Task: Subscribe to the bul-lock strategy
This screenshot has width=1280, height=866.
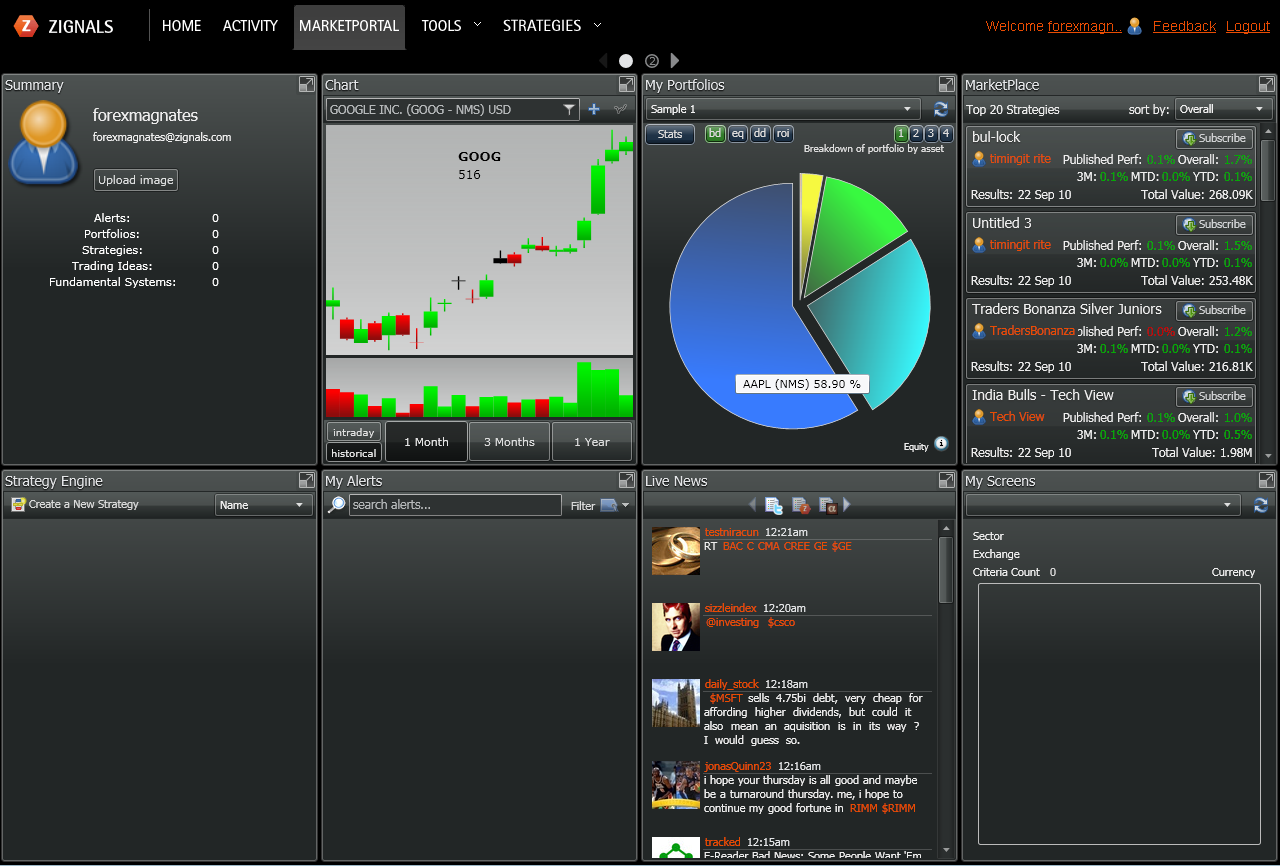Action: (x=1214, y=139)
